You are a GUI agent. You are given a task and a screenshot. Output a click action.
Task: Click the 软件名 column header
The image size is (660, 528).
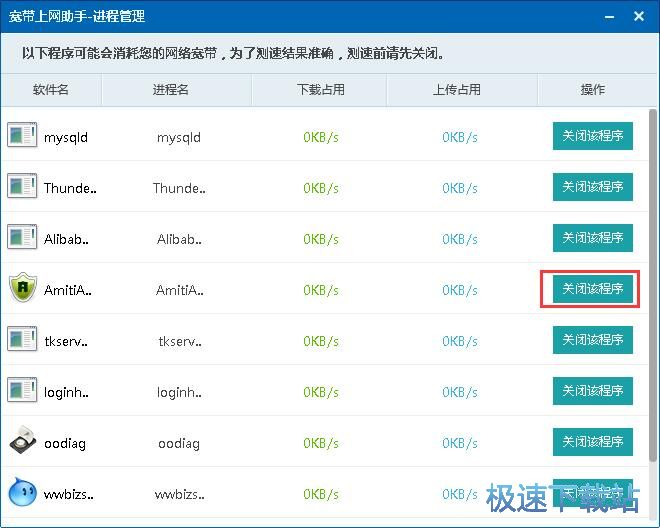(x=51, y=89)
